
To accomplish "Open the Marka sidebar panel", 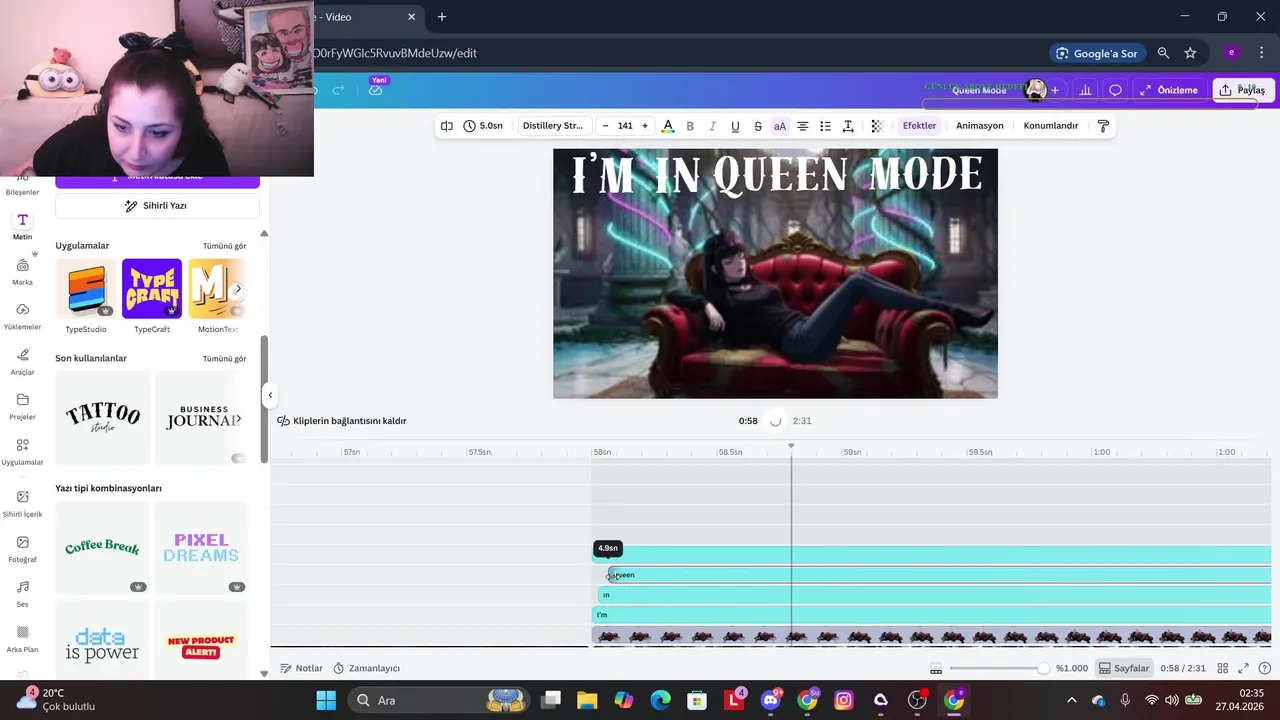I will pos(22,272).
